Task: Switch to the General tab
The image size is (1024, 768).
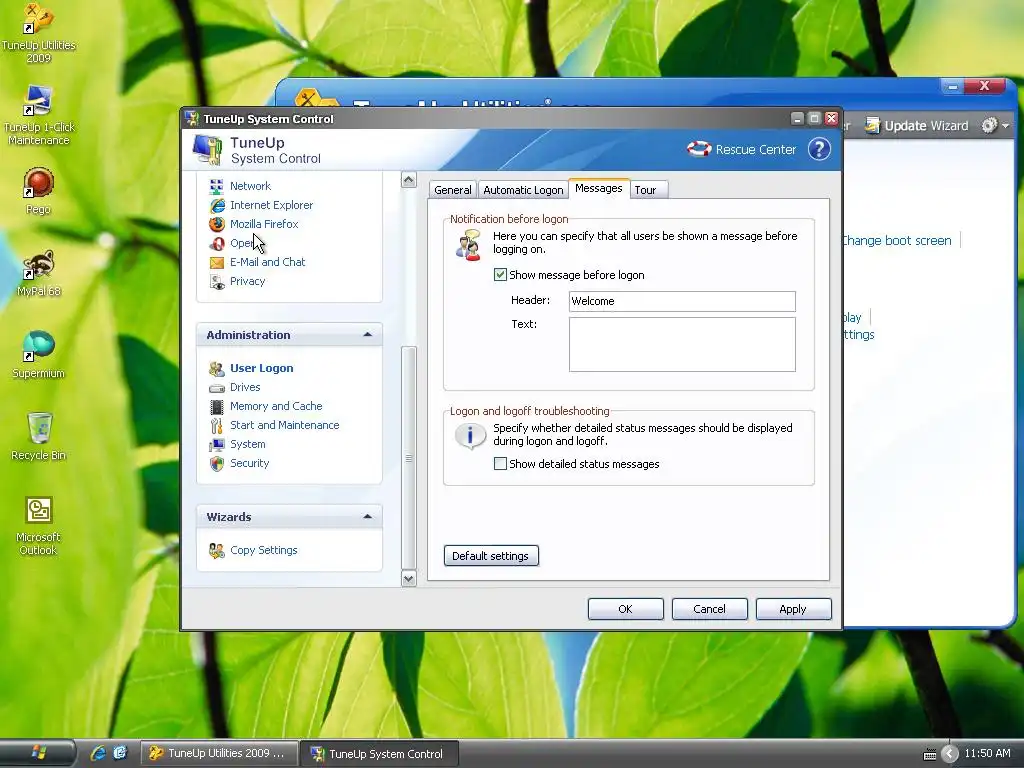Action: pos(453,190)
